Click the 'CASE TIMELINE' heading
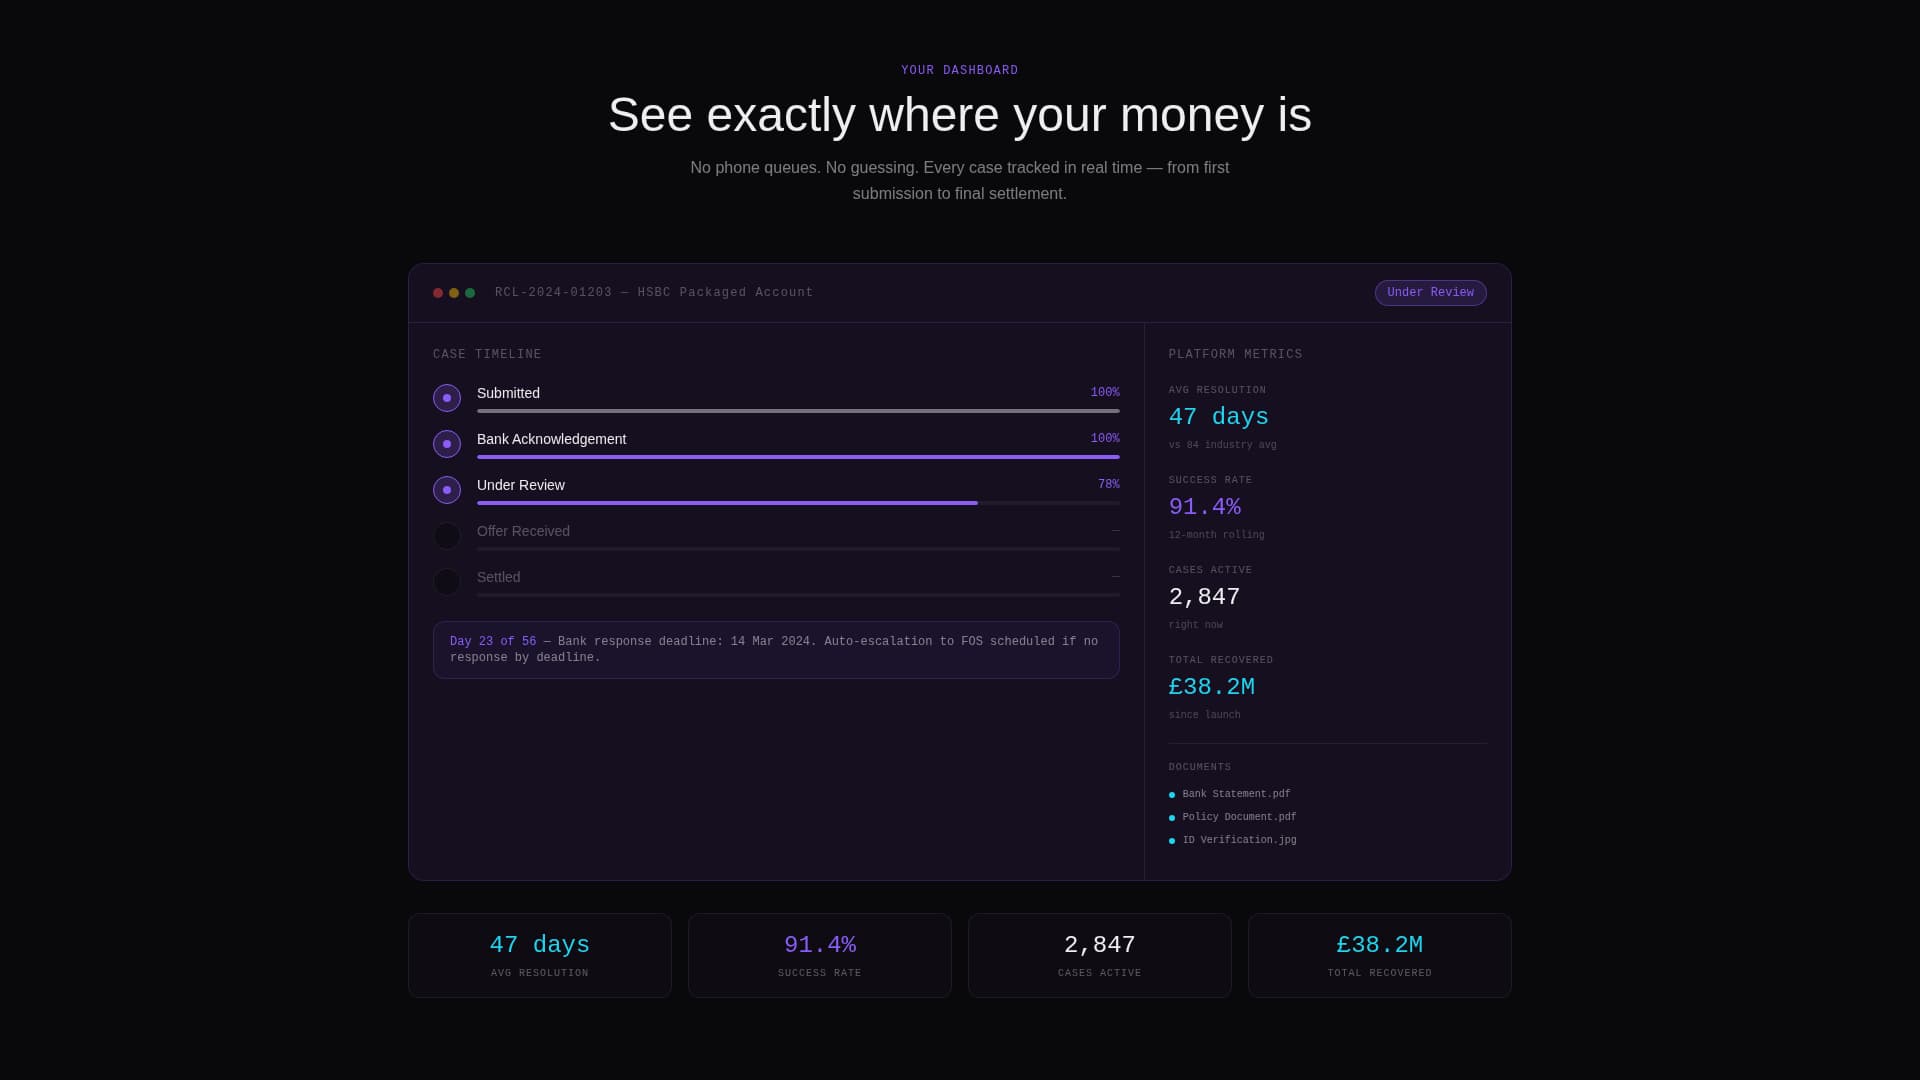This screenshot has width=1920, height=1080. (x=487, y=355)
